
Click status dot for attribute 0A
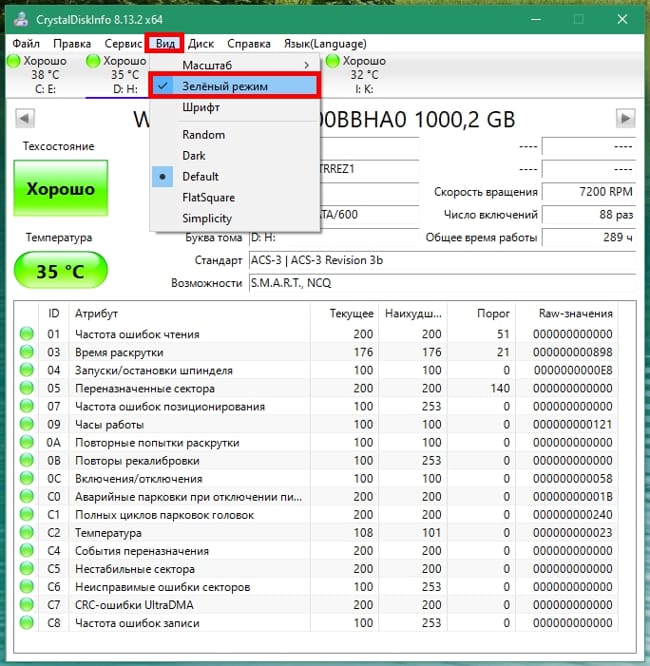coord(27,442)
